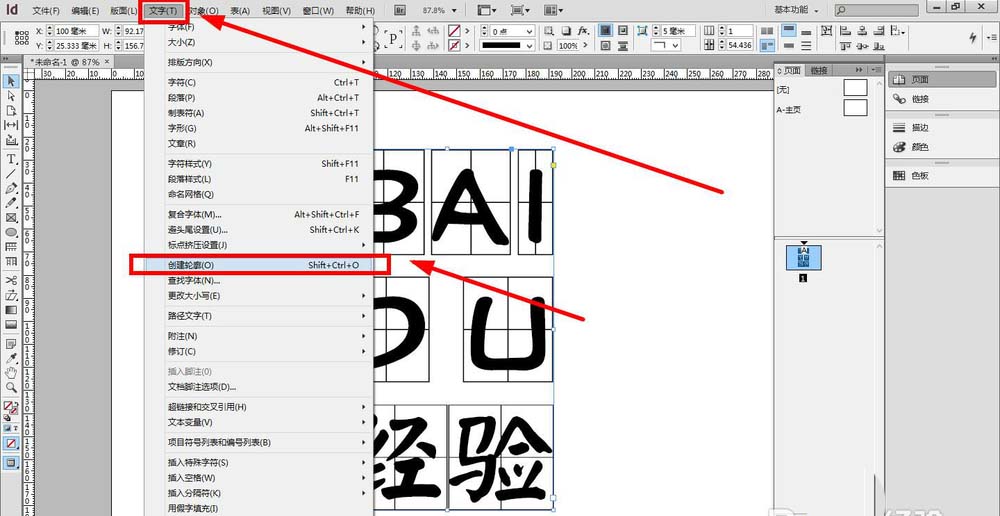
Task: Open the 版面(L) menu
Action: (x=124, y=11)
